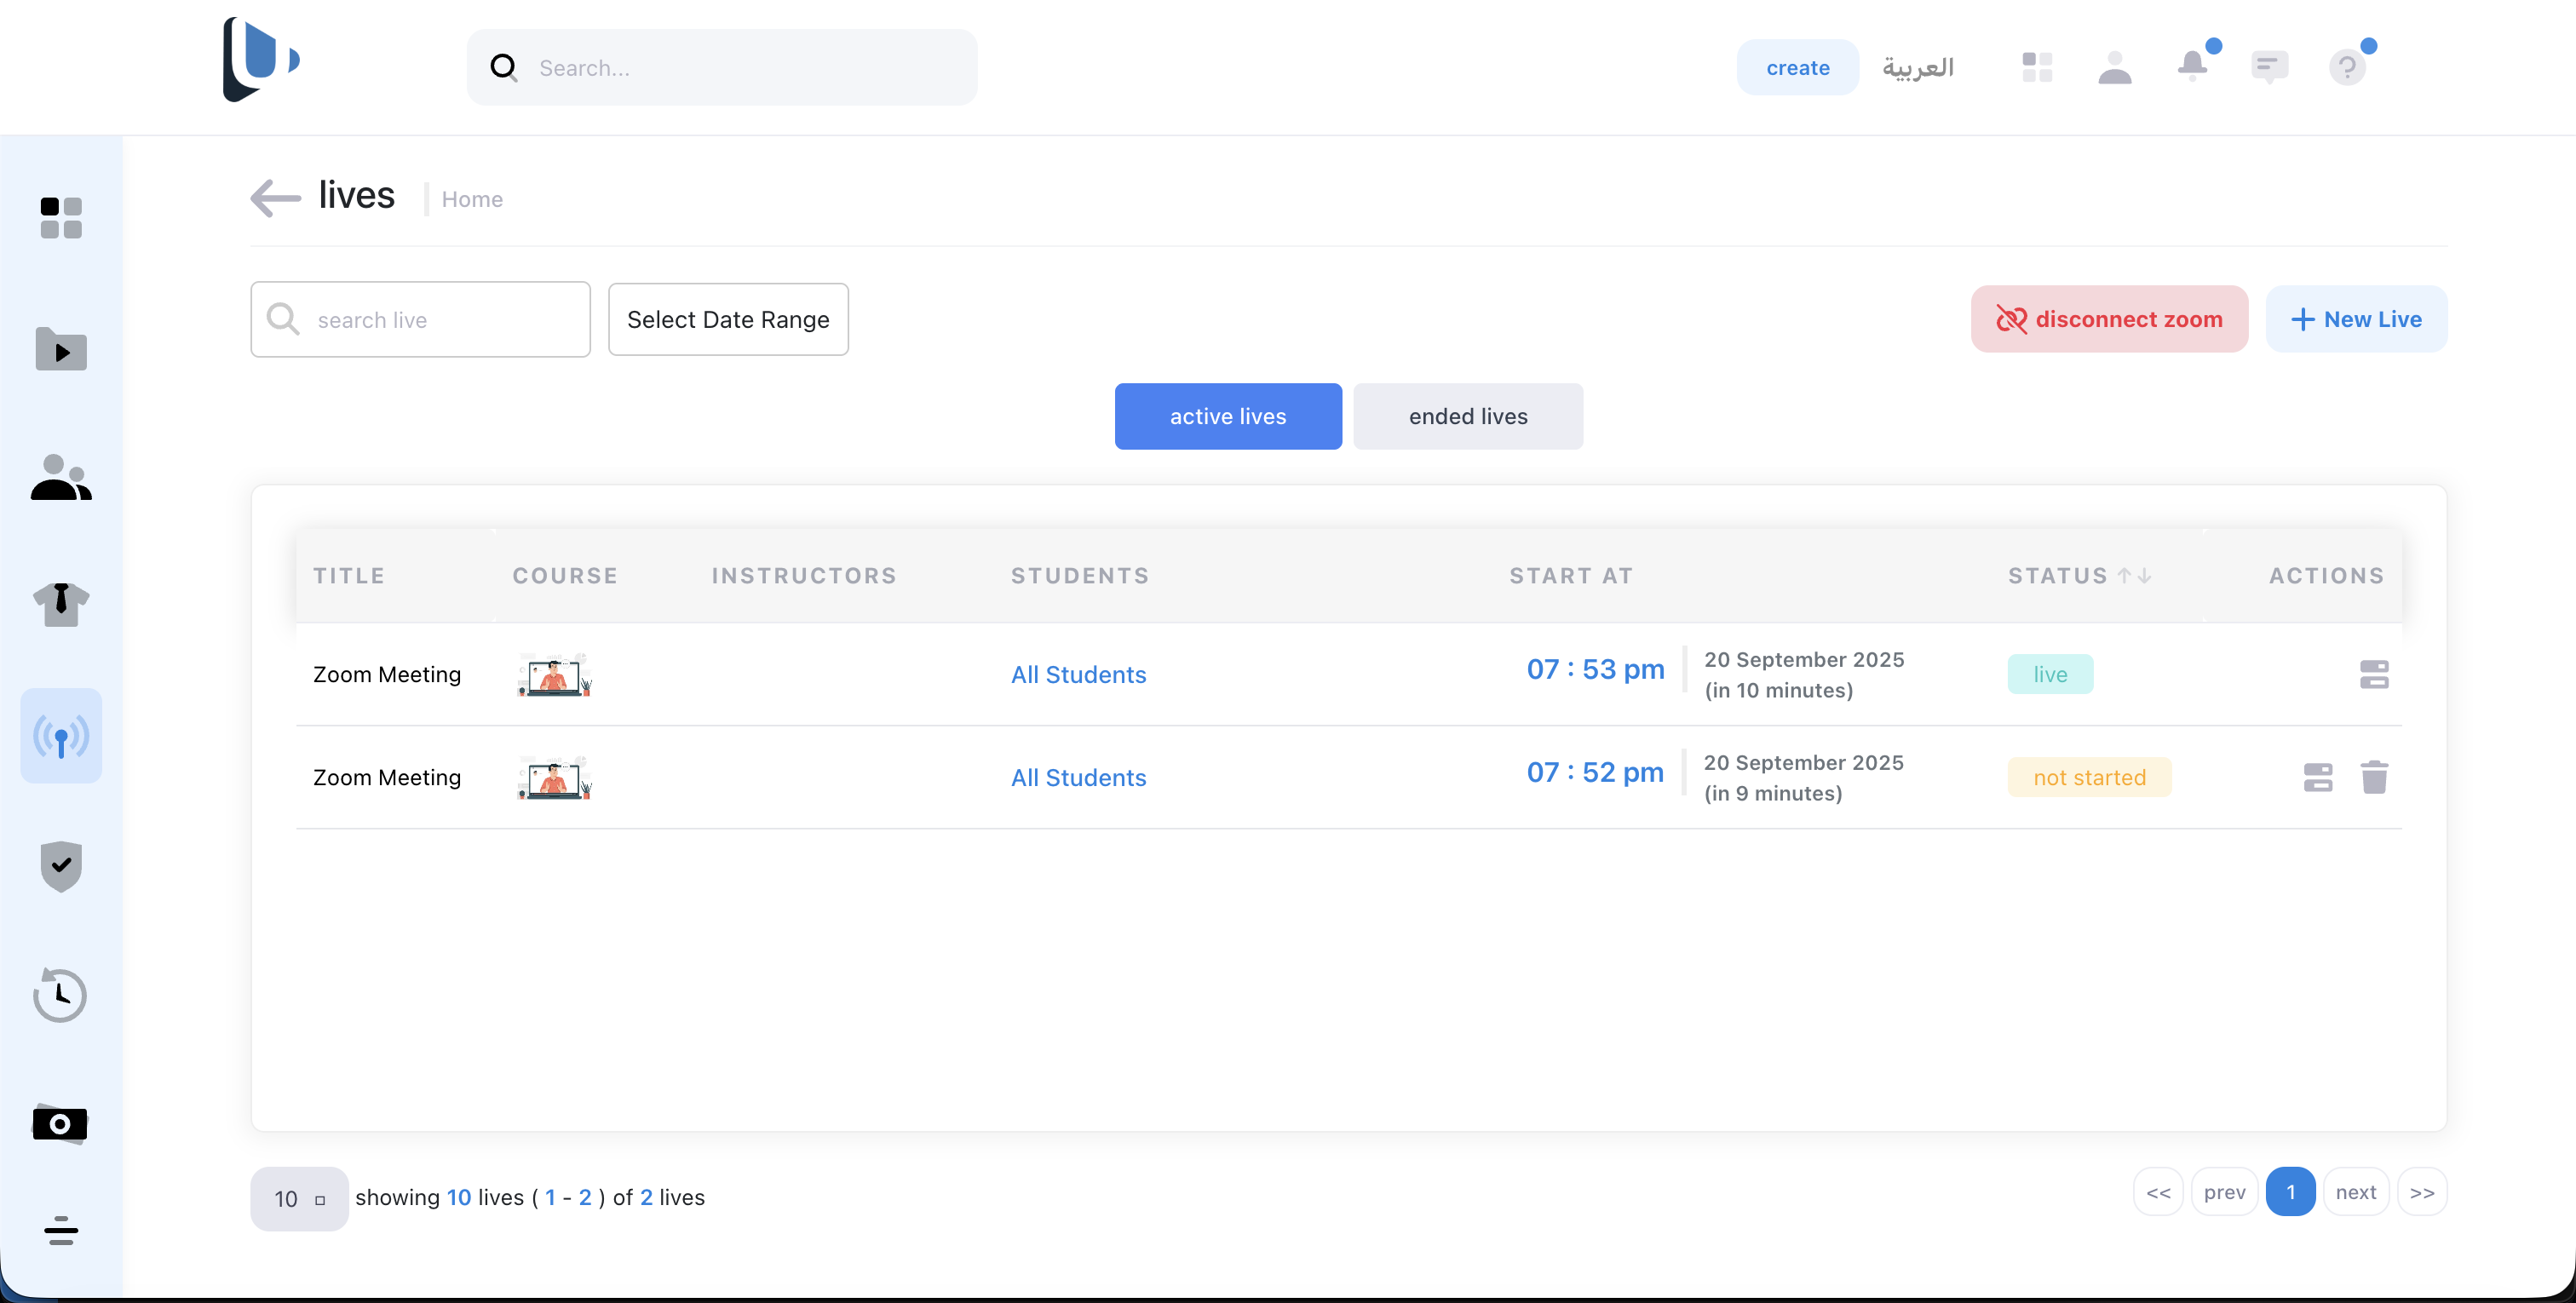
Task: Click the ACTIONS column header
Action: pos(2326,576)
